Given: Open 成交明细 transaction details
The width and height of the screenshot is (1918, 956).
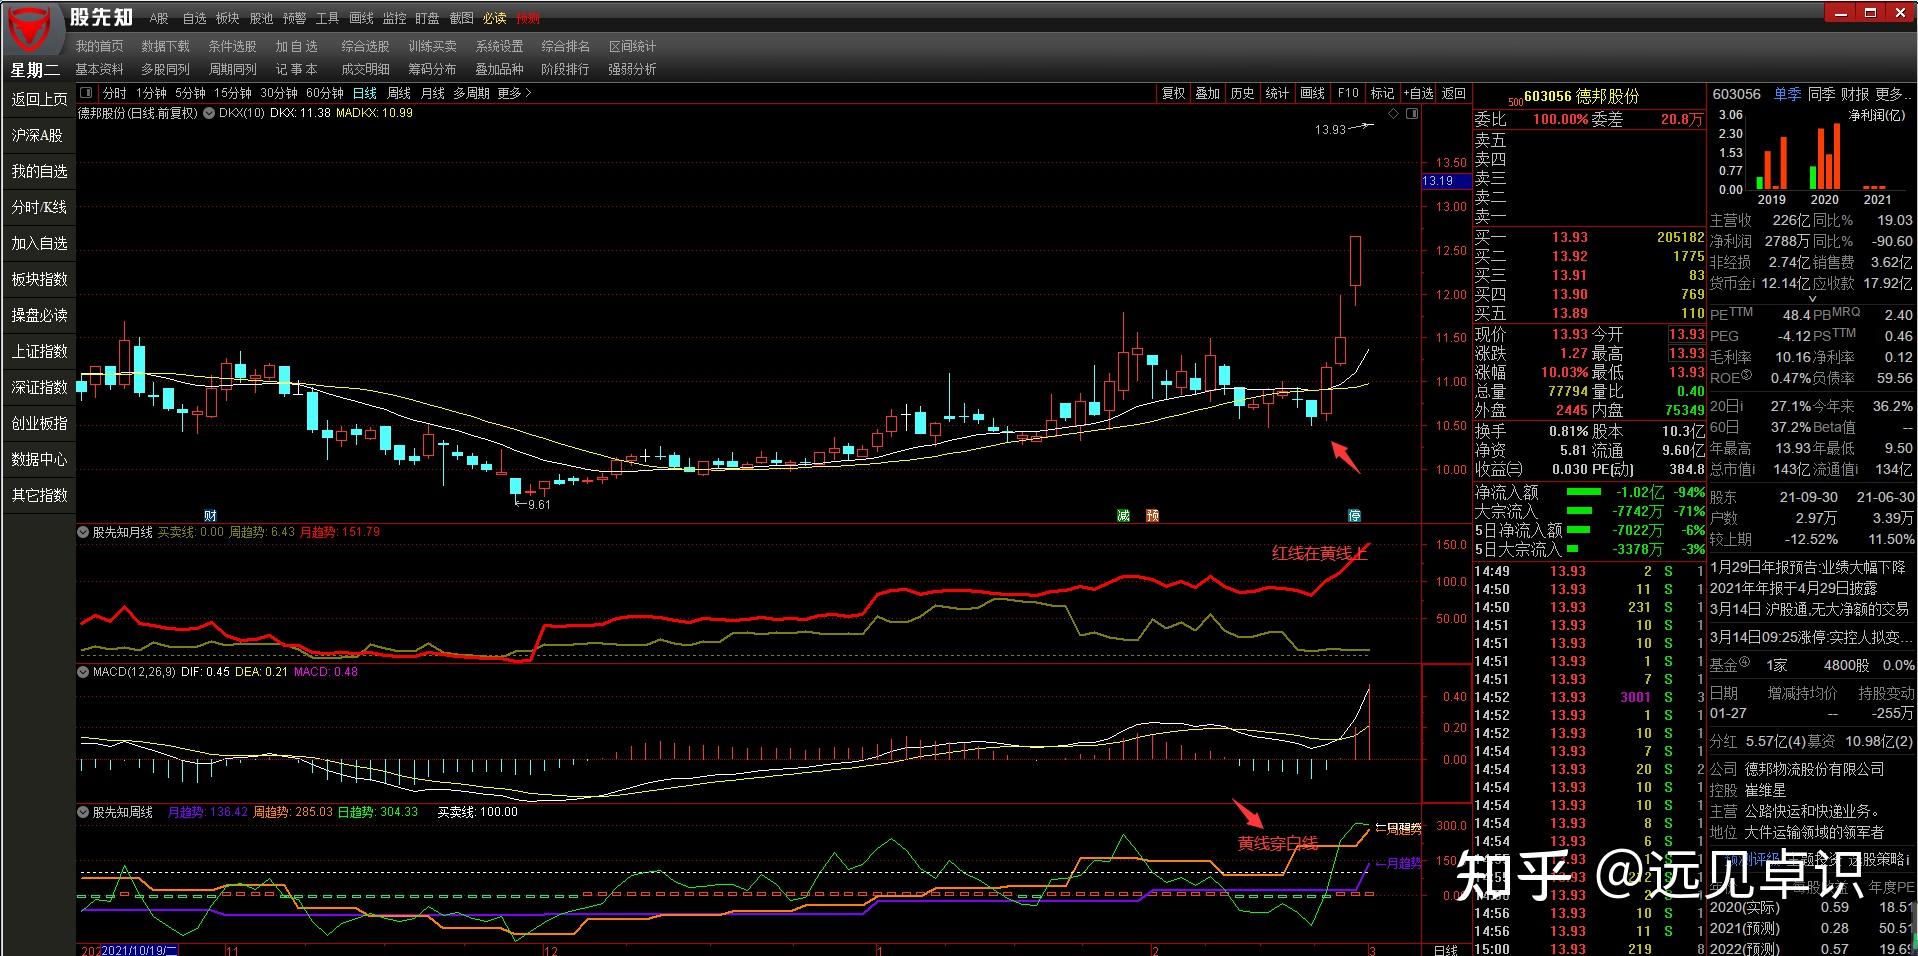Looking at the screenshot, I should point(365,69).
